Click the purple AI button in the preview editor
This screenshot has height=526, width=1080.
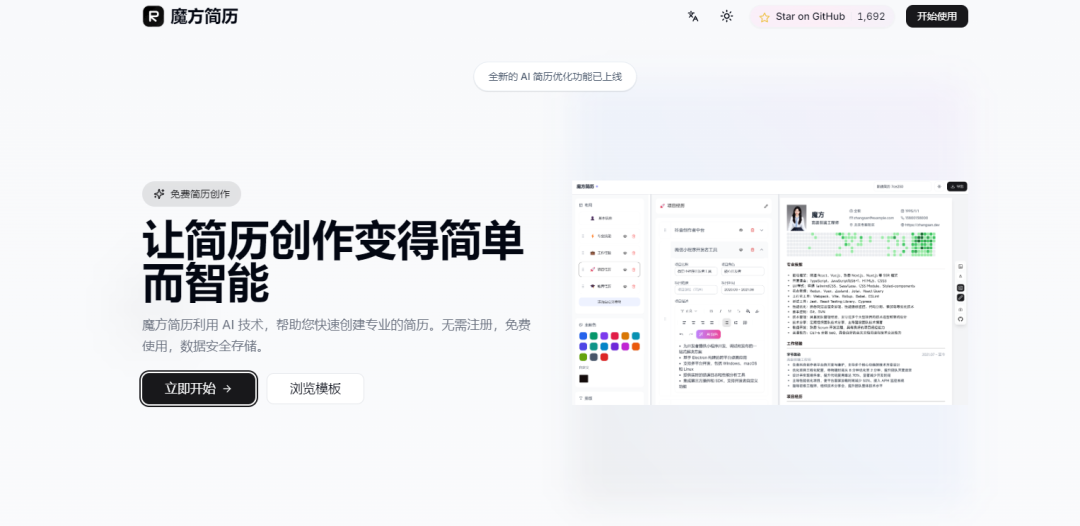pos(708,334)
